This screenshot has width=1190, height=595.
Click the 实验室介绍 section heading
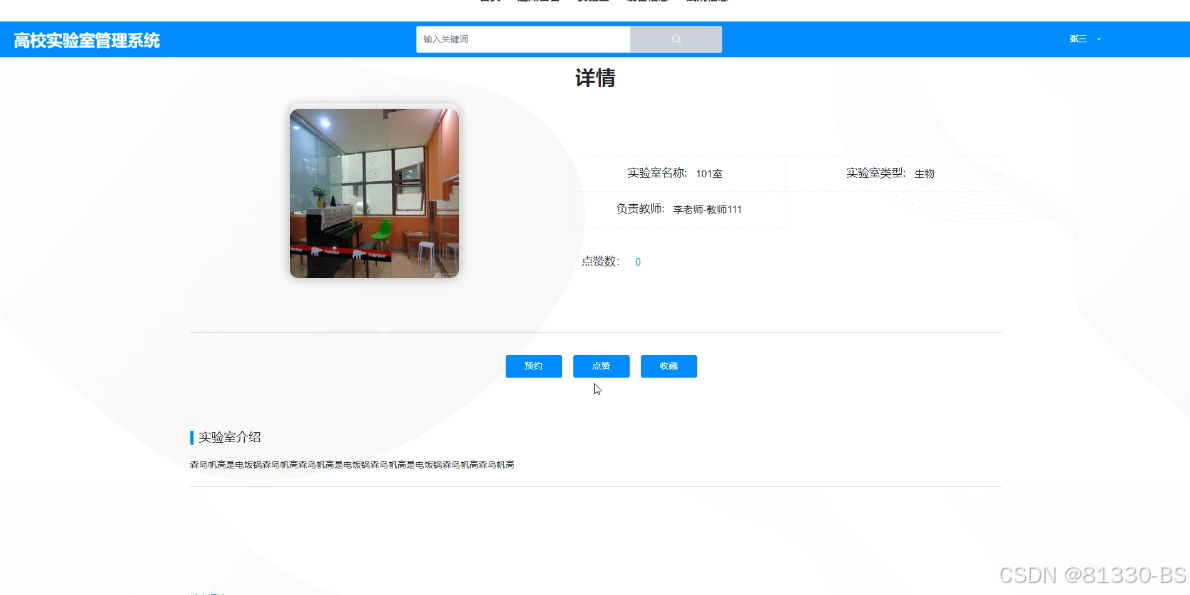coord(229,437)
